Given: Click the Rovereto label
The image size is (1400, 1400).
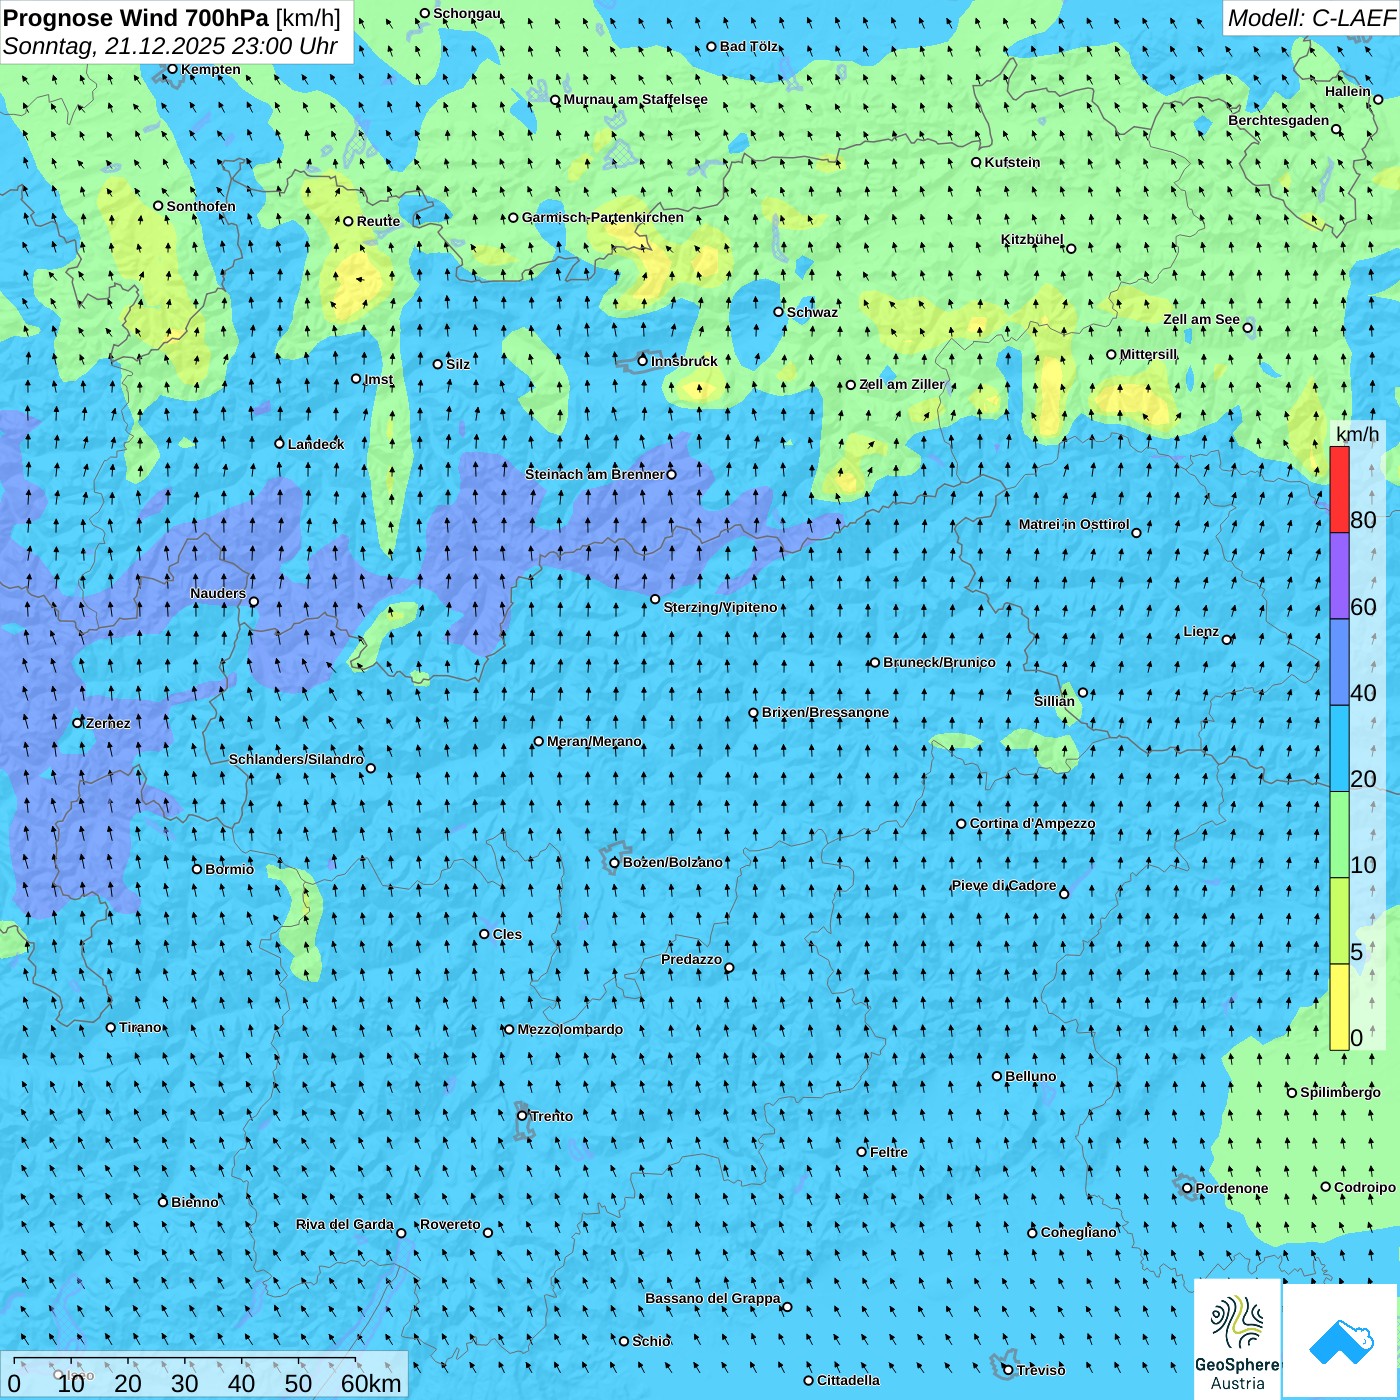Looking at the screenshot, I should click(450, 1224).
